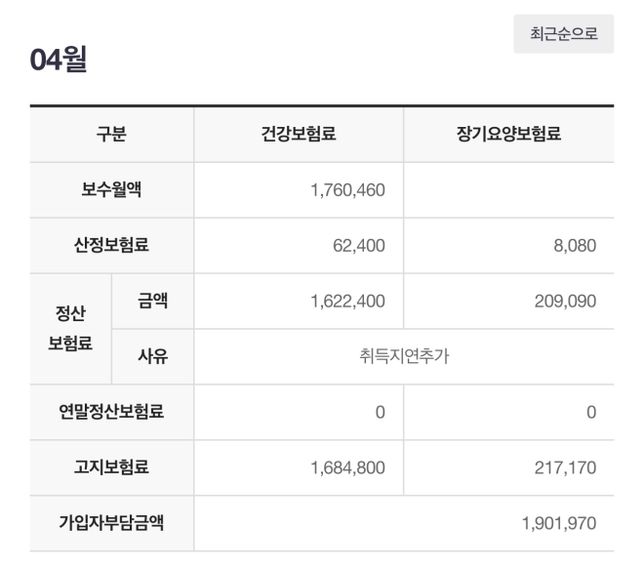The image size is (644, 567).
Task: Select the 연말정산보험료 row label
Action: 111,411
